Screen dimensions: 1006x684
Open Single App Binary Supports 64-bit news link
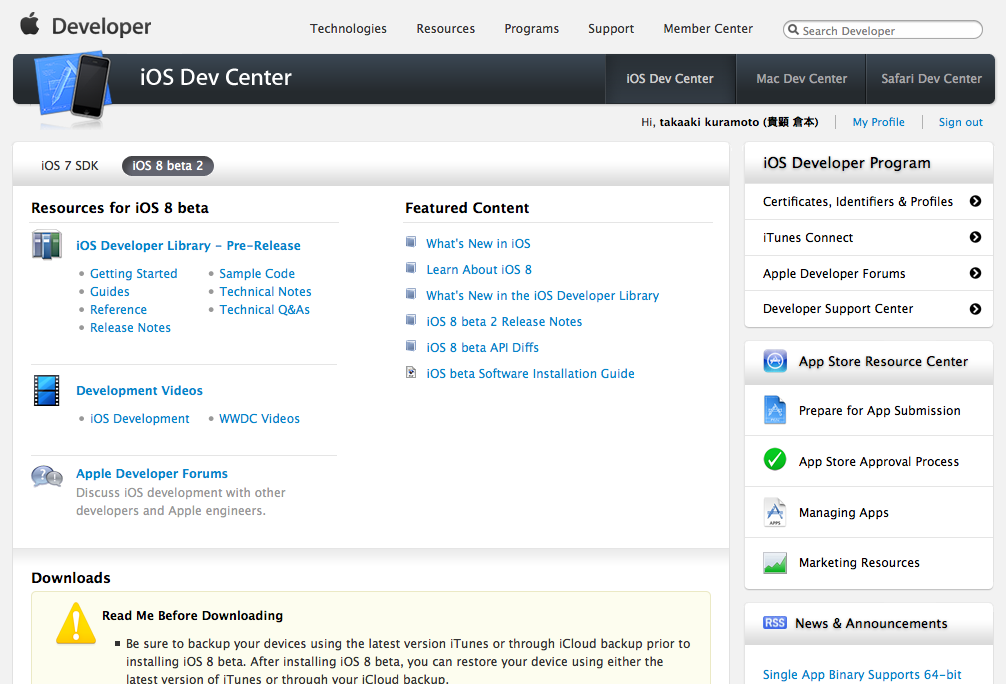pos(862,674)
